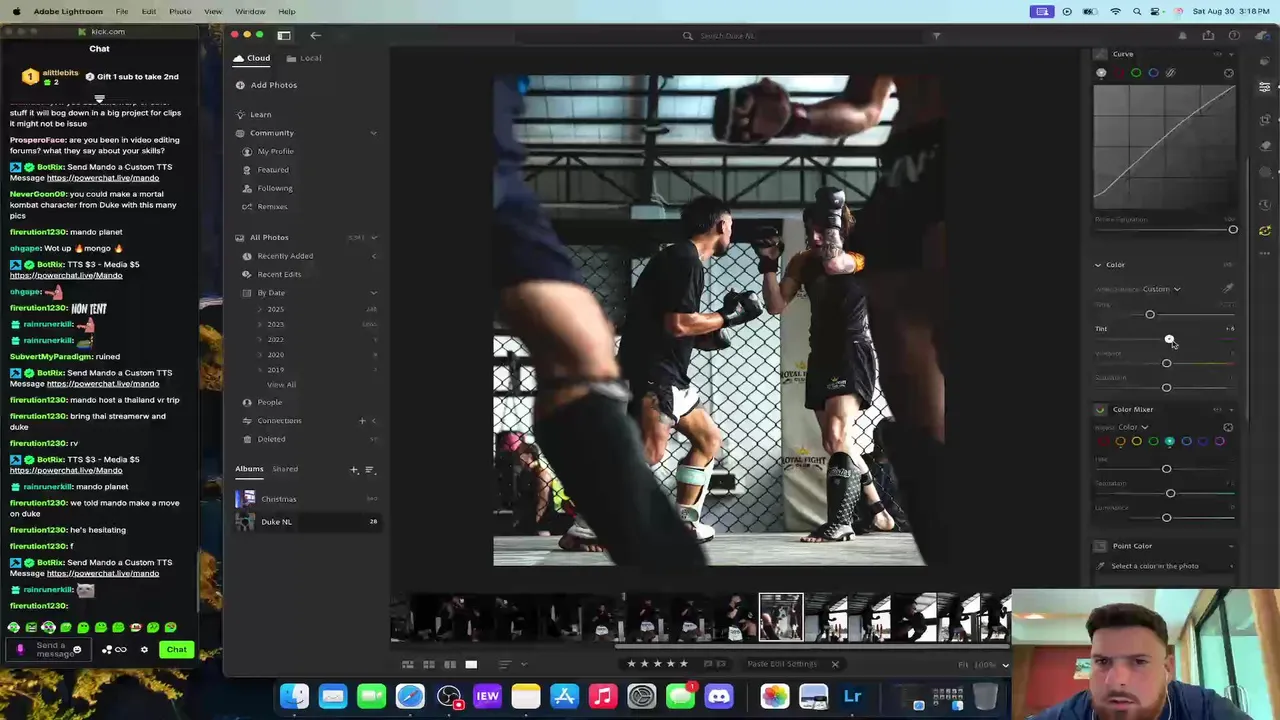
Task: Open Finder from the Dock
Action: pyautogui.click(x=294, y=696)
